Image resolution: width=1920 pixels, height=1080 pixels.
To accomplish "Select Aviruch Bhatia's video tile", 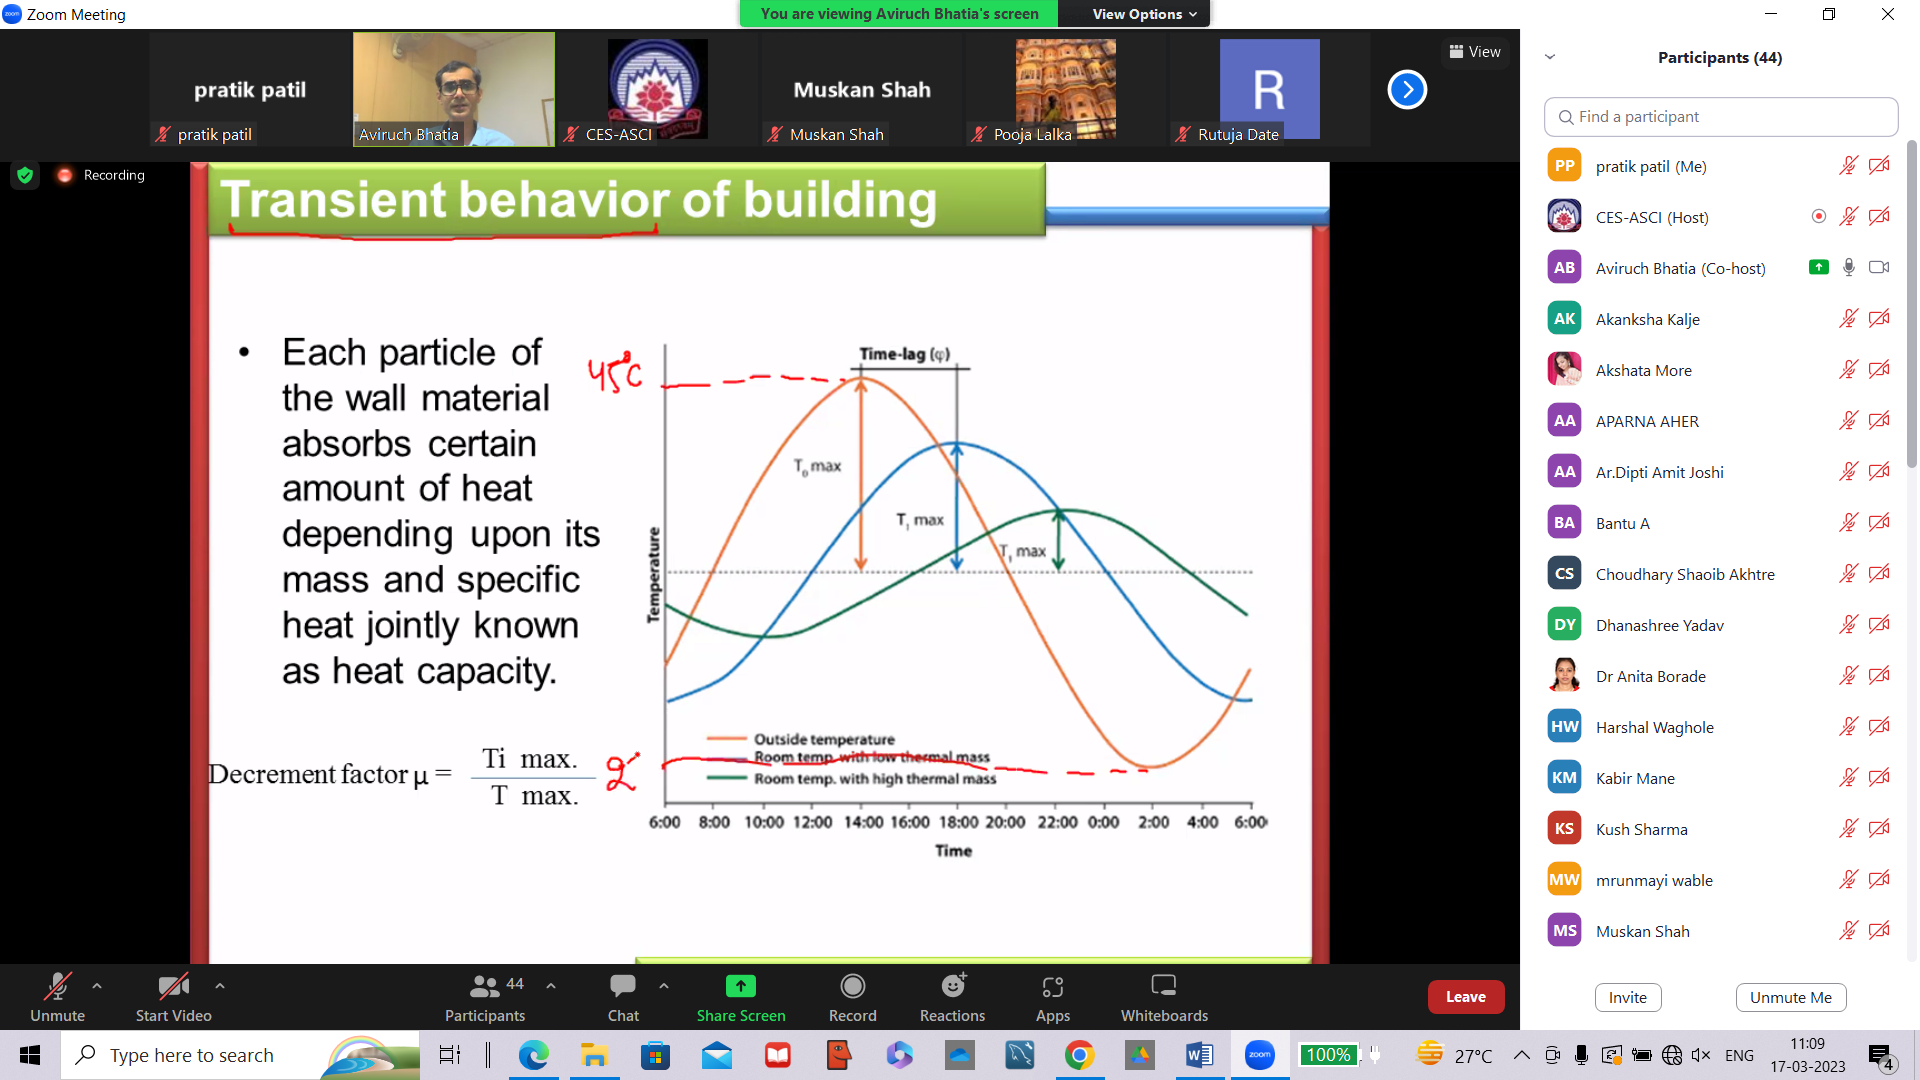I will (x=453, y=89).
